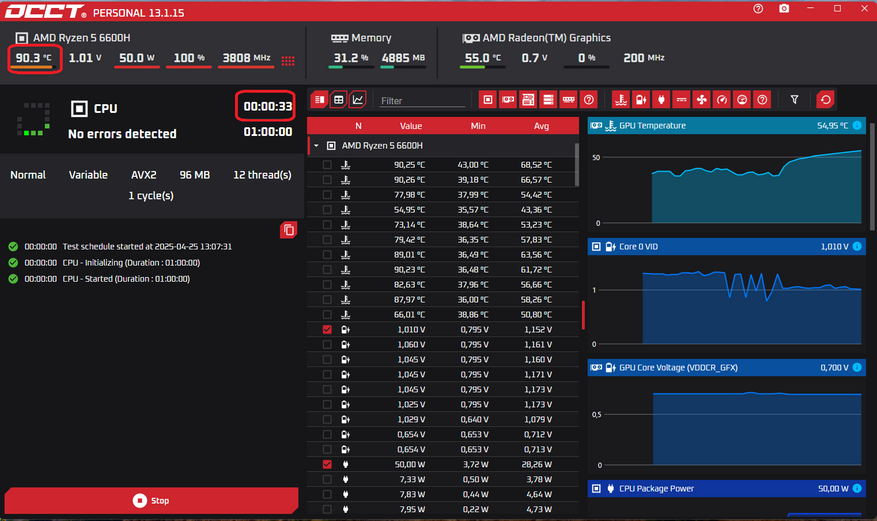Click the 00:00:33 elapsed time readout

[x=267, y=106]
